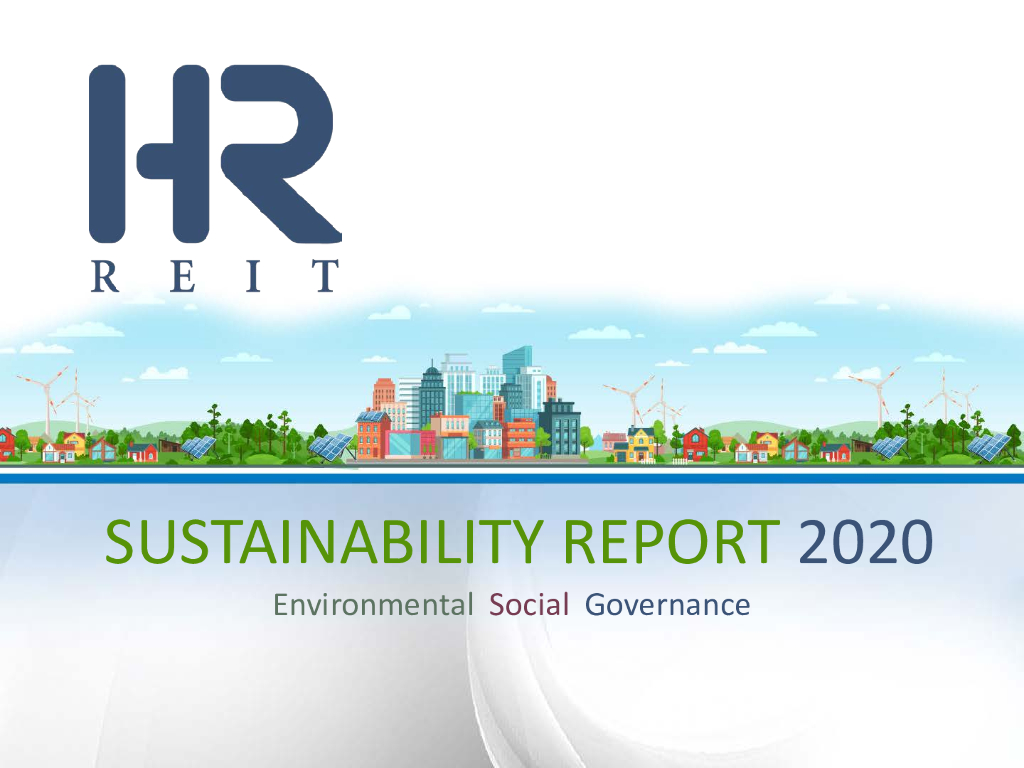This screenshot has height=768, width=1024.
Task: Click the word 'Social'
Action: (529, 605)
